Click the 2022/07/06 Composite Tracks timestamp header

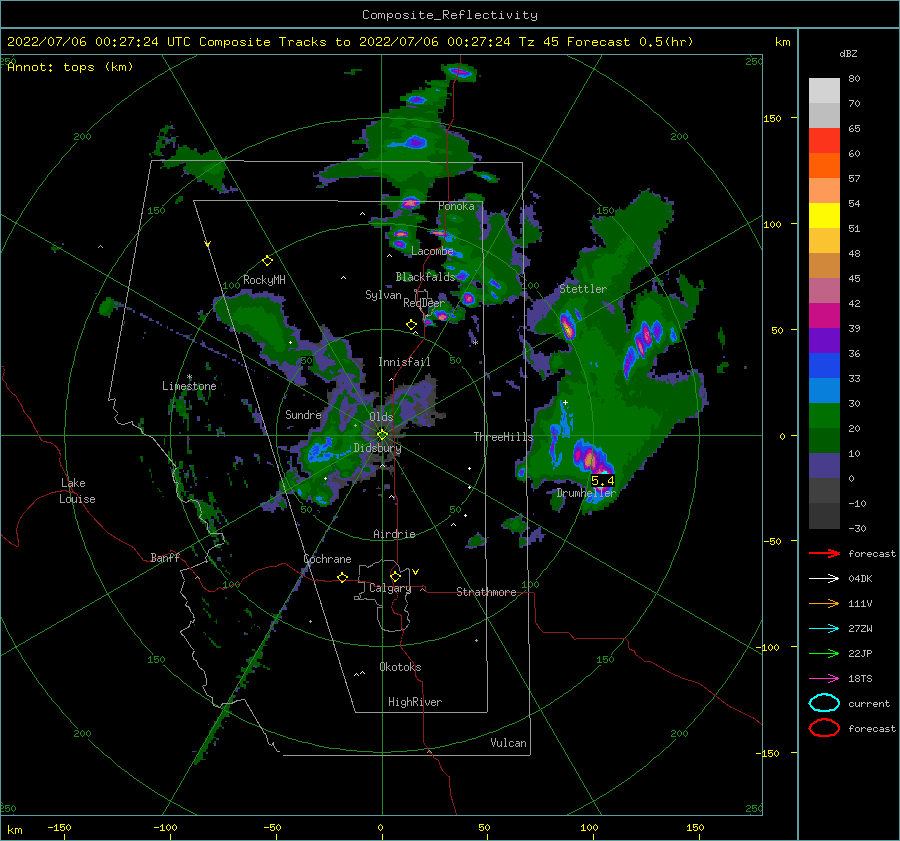350,42
